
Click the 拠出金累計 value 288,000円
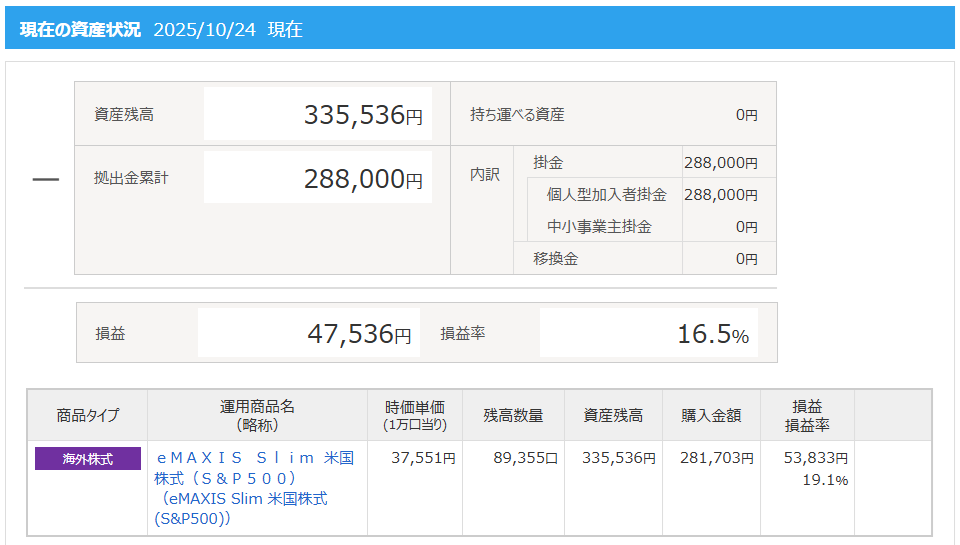(363, 179)
